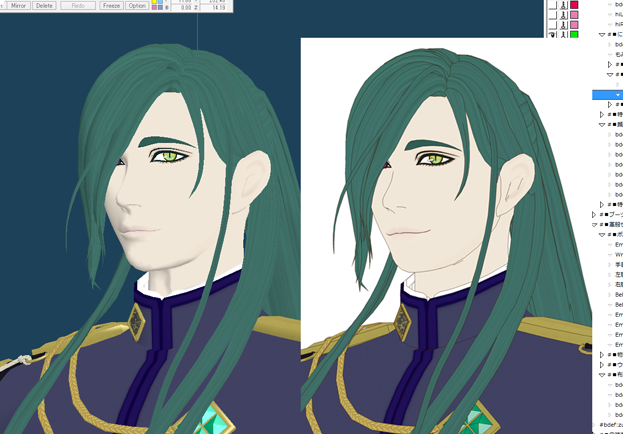Expand the #■ウ group in object tree
The width and height of the screenshot is (623, 434).
602,365
